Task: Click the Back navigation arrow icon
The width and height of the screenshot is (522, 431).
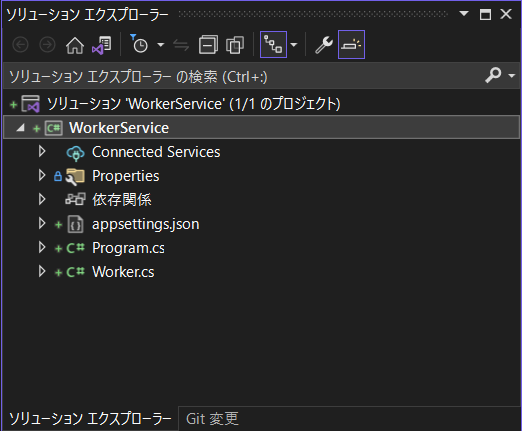Action: pyautogui.click(x=20, y=45)
